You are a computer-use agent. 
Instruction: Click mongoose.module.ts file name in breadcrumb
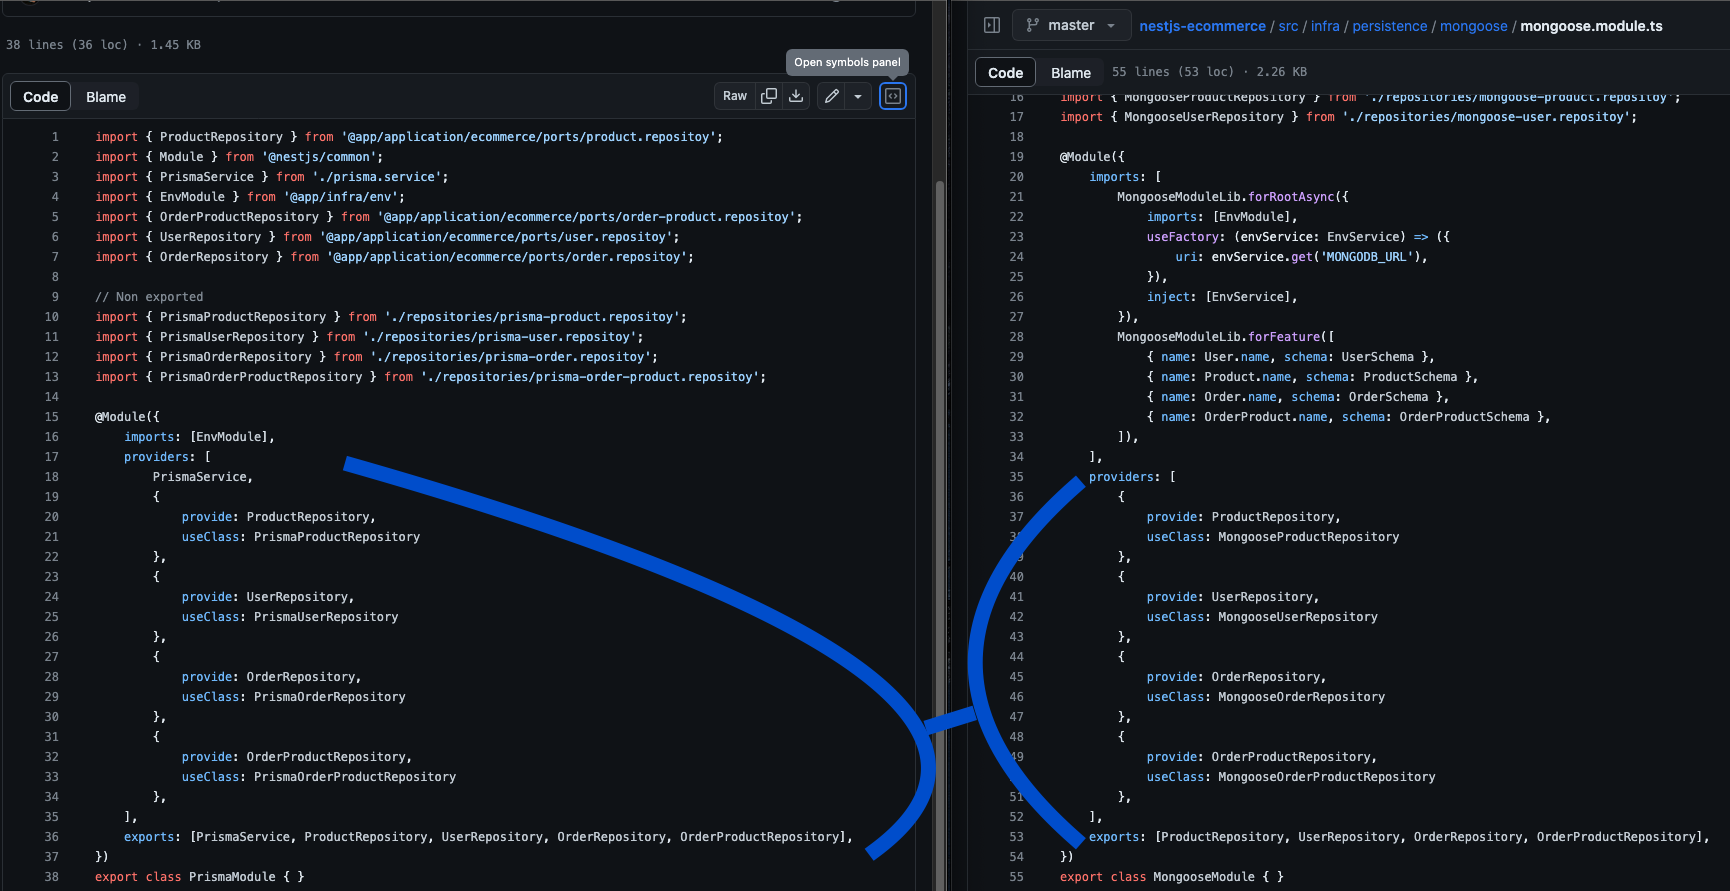click(1591, 26)
